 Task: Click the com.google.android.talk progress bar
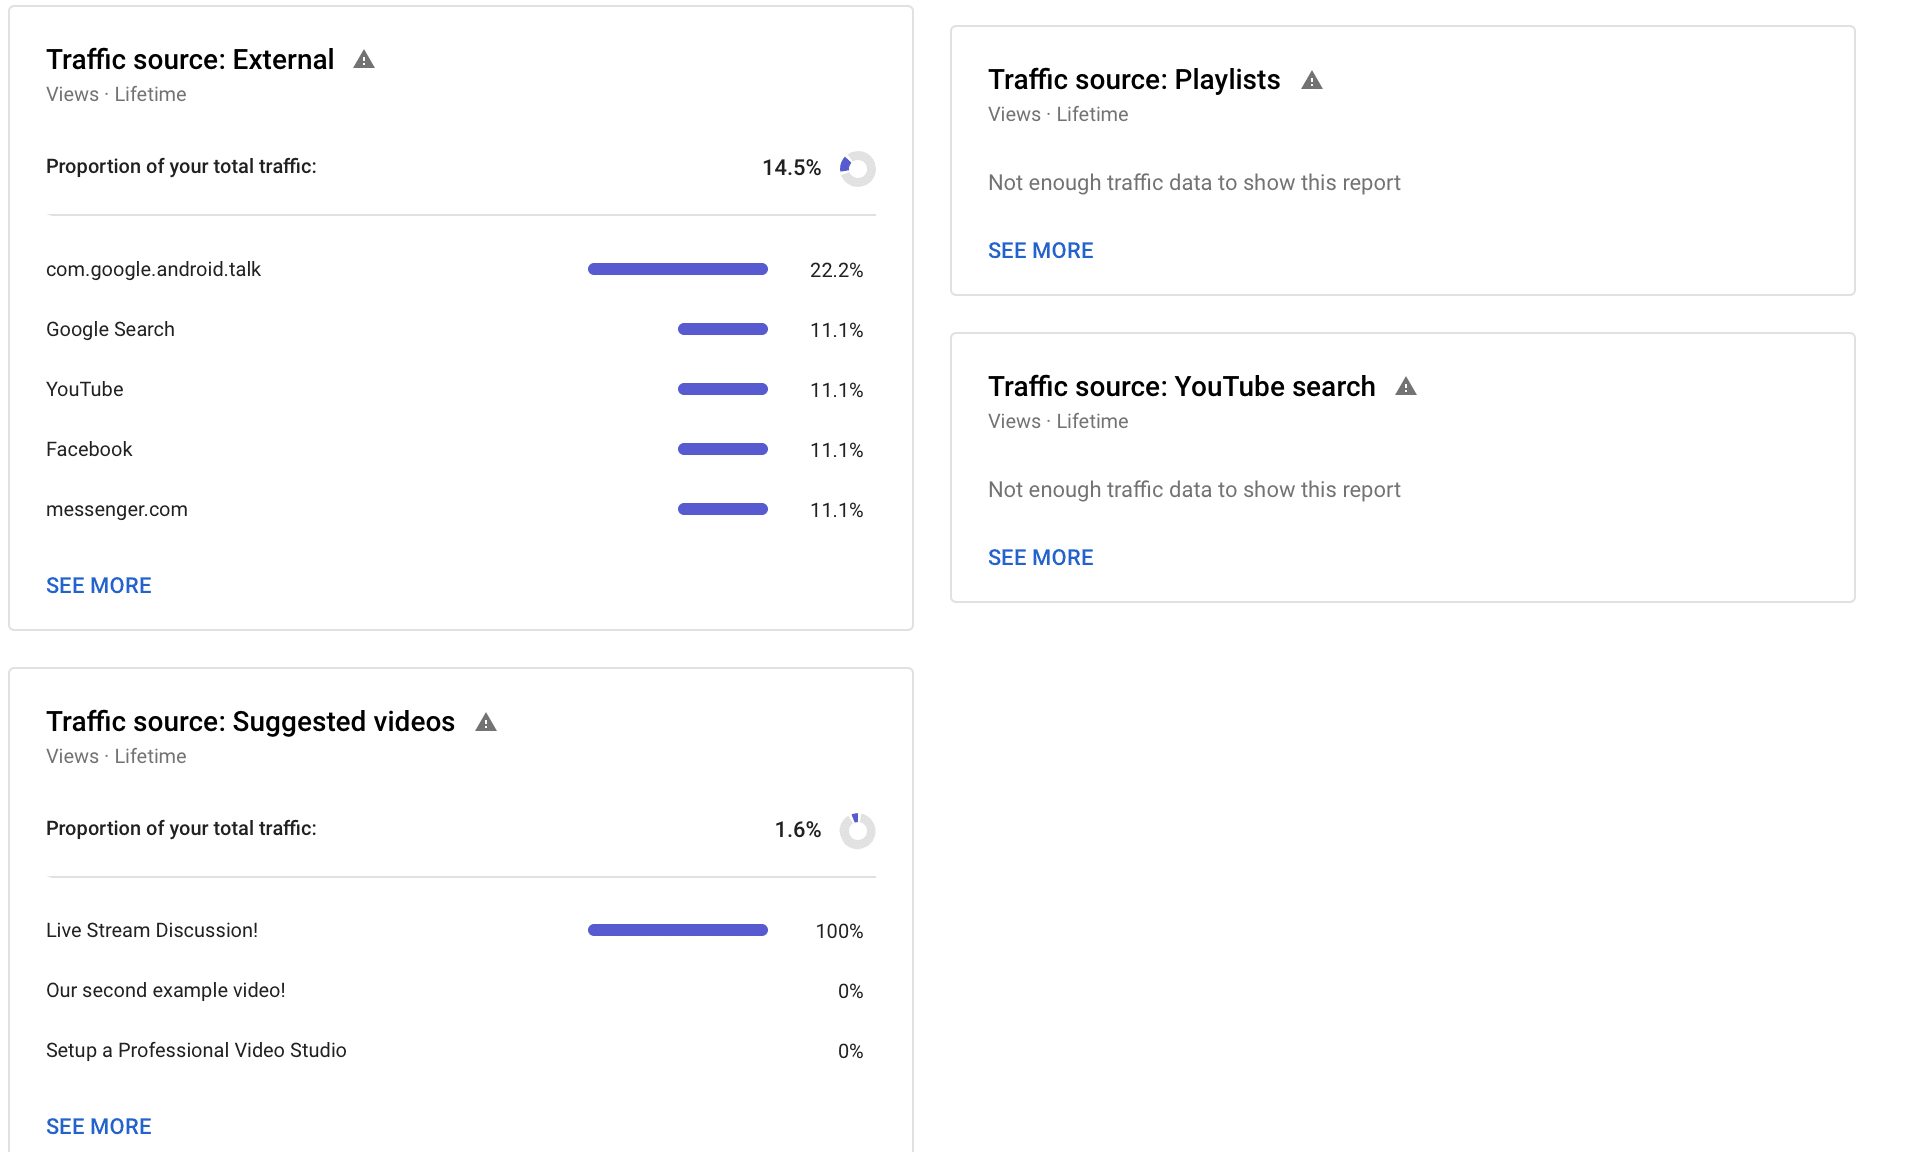[678, 269]
